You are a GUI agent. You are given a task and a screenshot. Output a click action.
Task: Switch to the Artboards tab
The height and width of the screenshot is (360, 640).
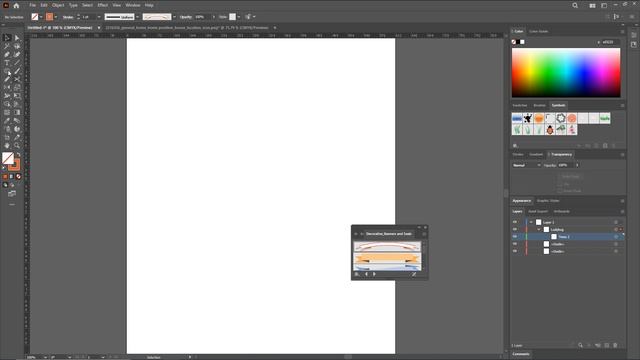tap(562, 211)
